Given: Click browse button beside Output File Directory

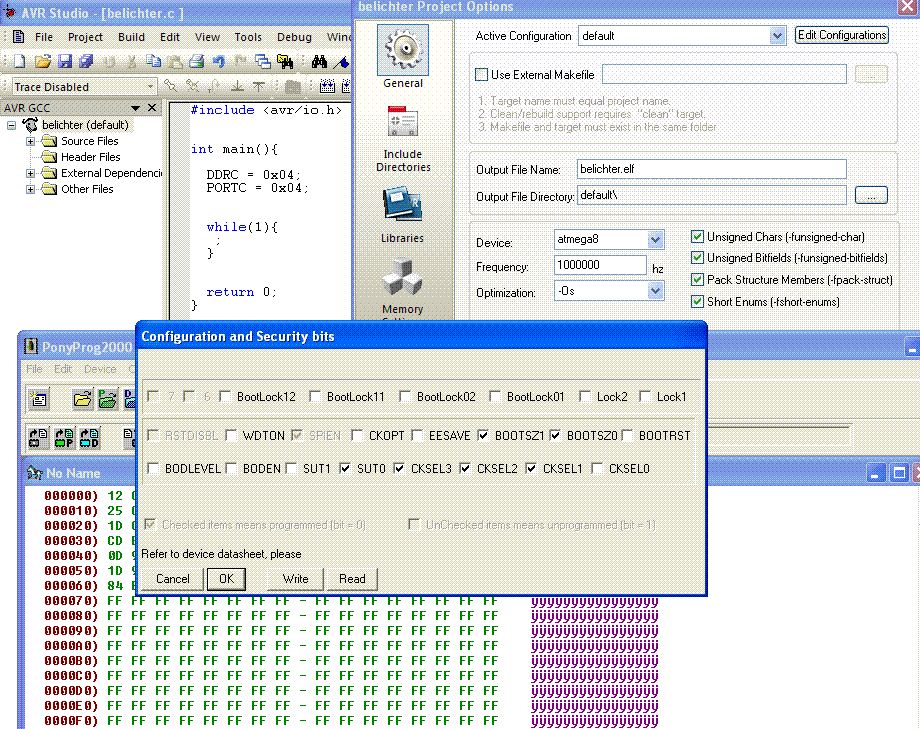Looking at the screenshot, I should pyautogui.click(x=871, y=195).
